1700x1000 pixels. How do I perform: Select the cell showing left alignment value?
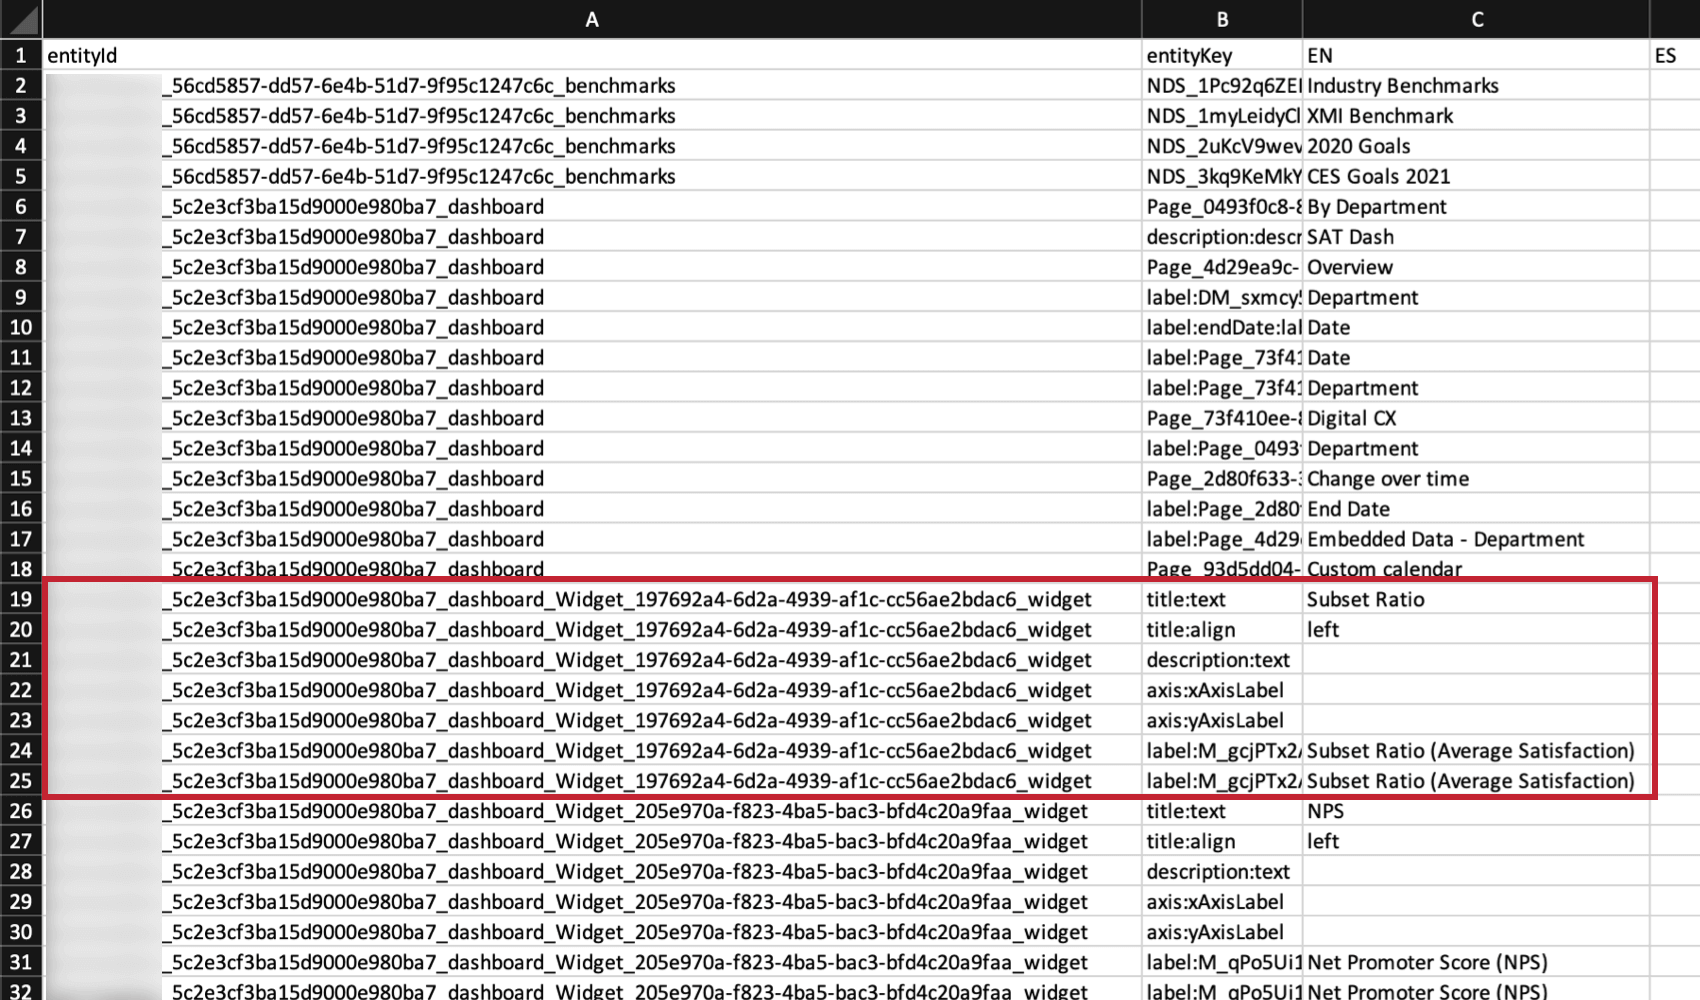[x=1322, y=630]
